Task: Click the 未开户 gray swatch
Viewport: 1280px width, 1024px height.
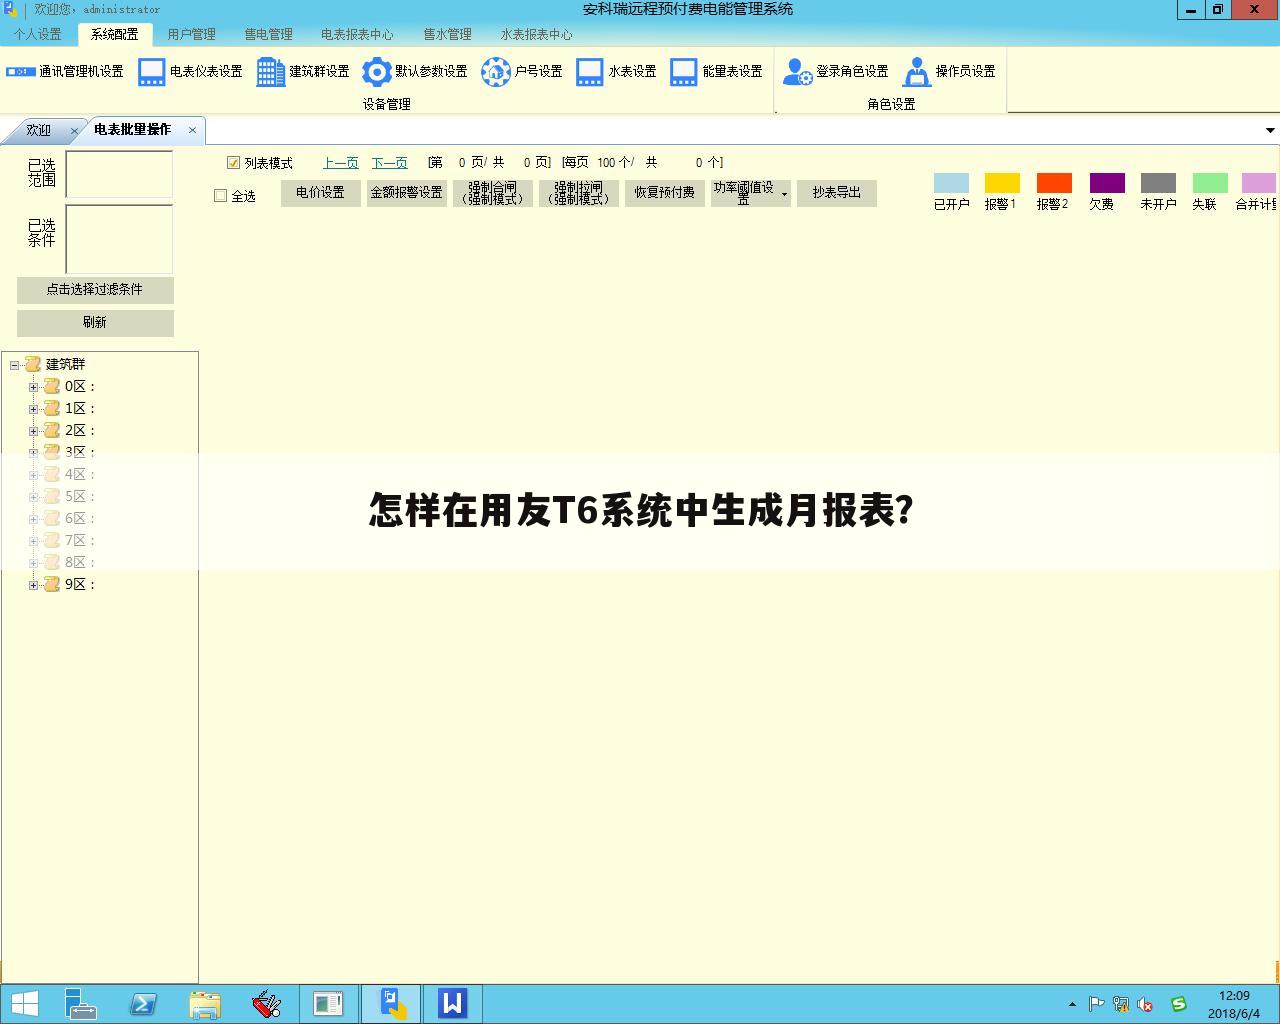Action: tap(1158, 183)
